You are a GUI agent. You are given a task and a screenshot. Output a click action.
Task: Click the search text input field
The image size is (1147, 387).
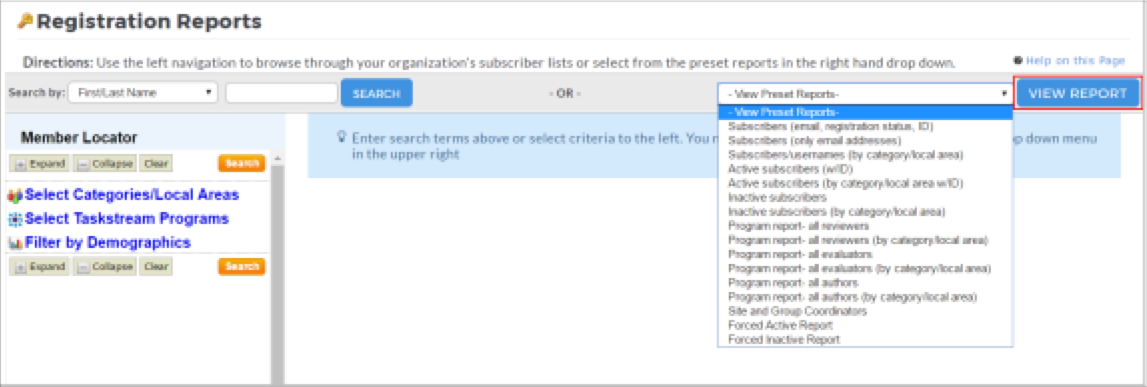(x=282, y=93)
